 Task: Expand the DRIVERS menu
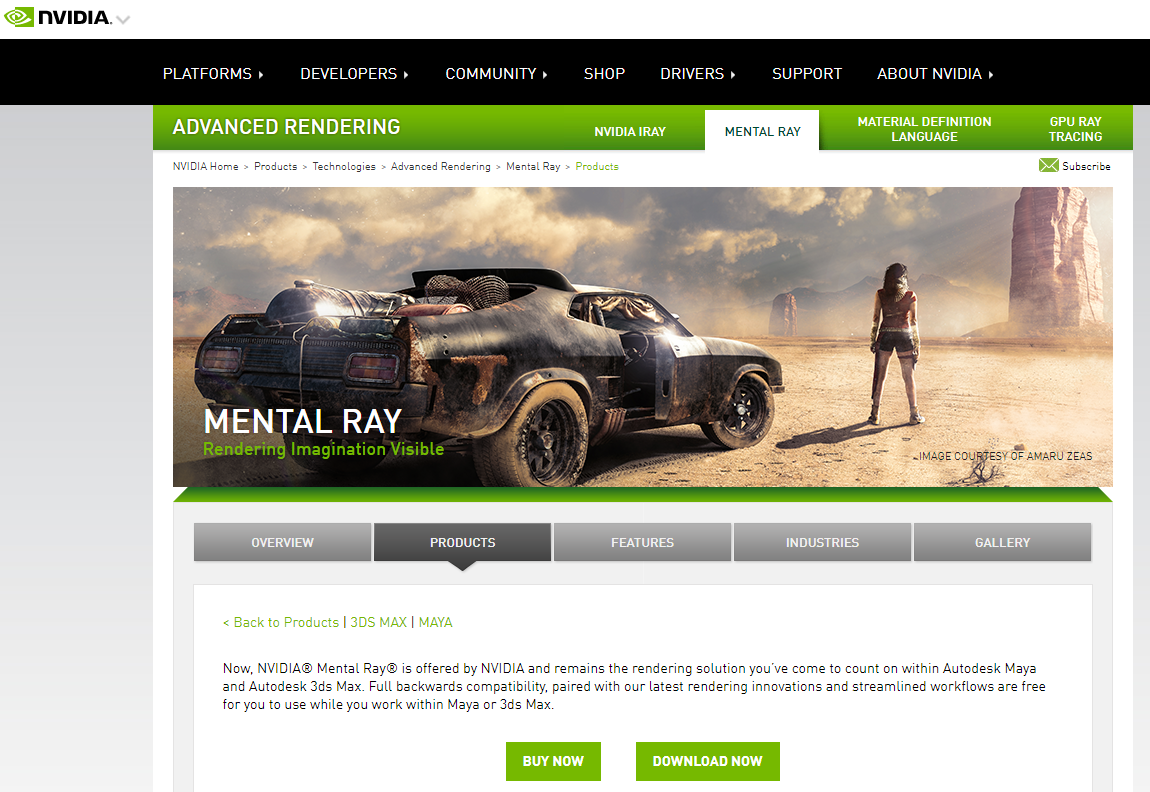point(697,74)
